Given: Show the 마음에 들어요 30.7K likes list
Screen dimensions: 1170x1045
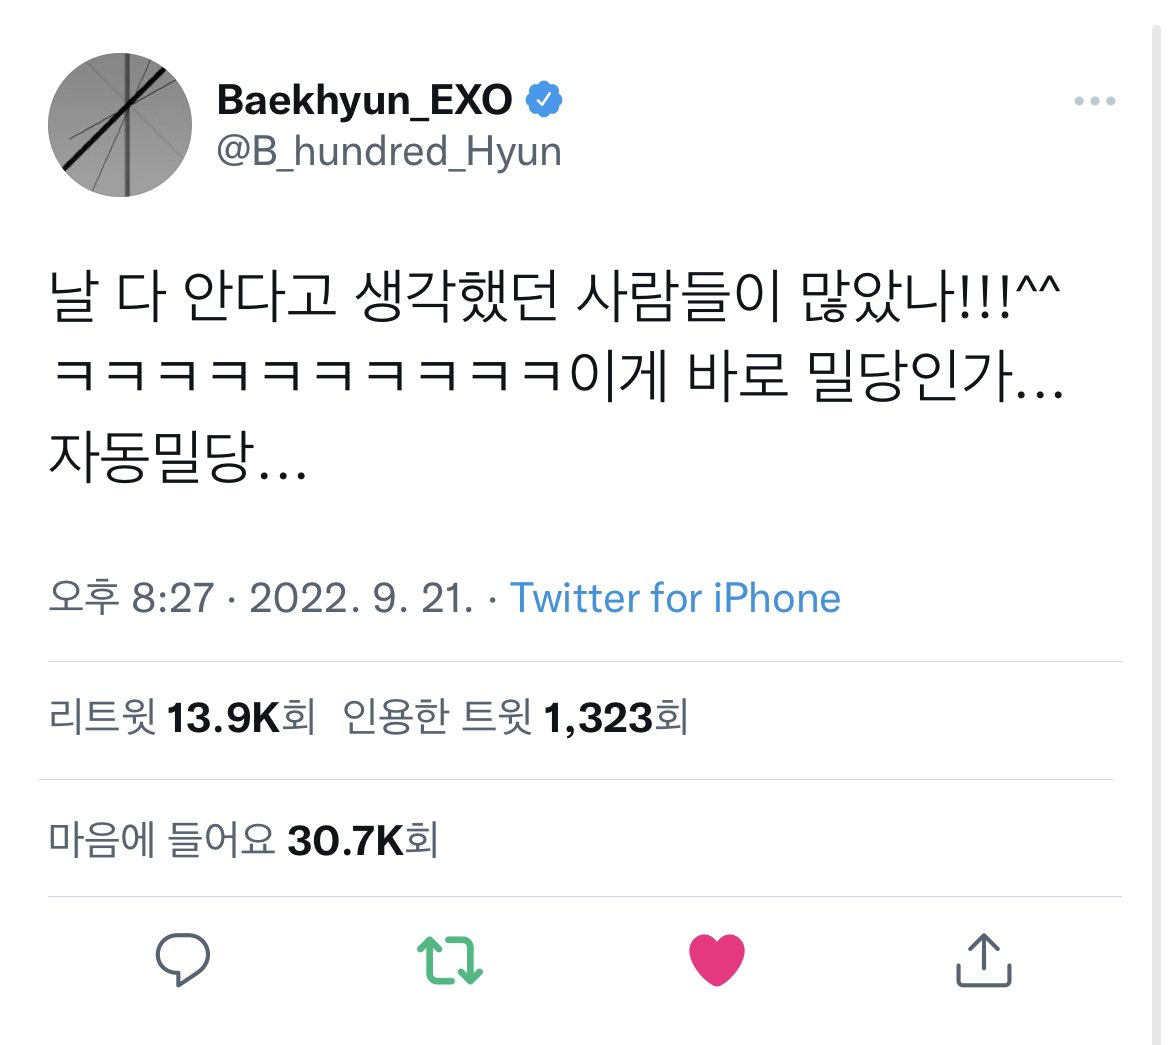Looking at the screenshot, I should point(243,840).
